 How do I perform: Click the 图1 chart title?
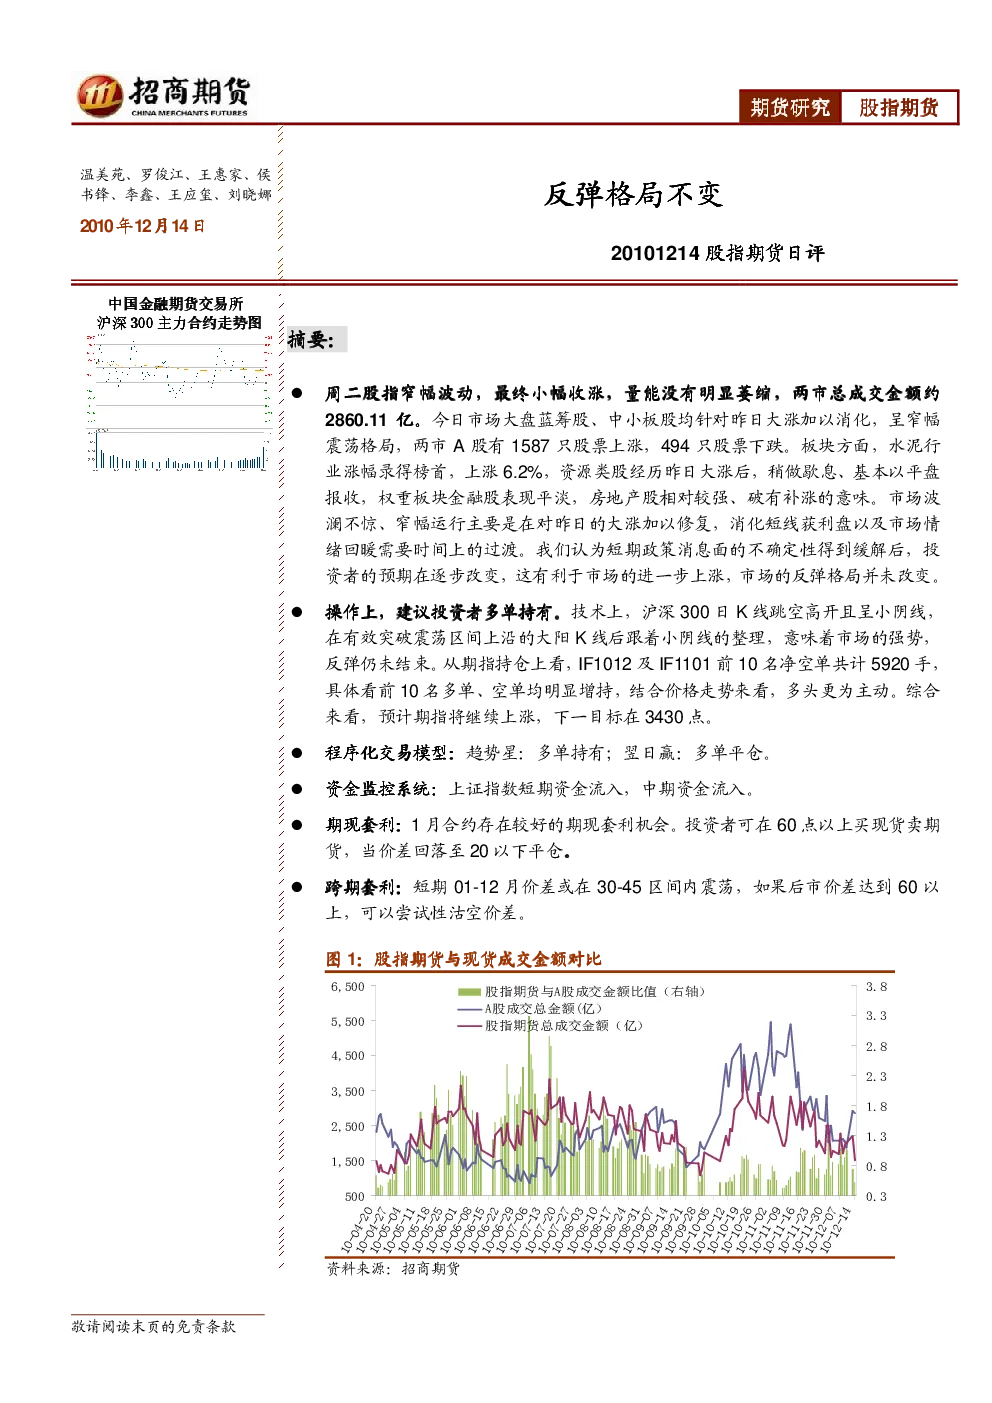[464, 959]
